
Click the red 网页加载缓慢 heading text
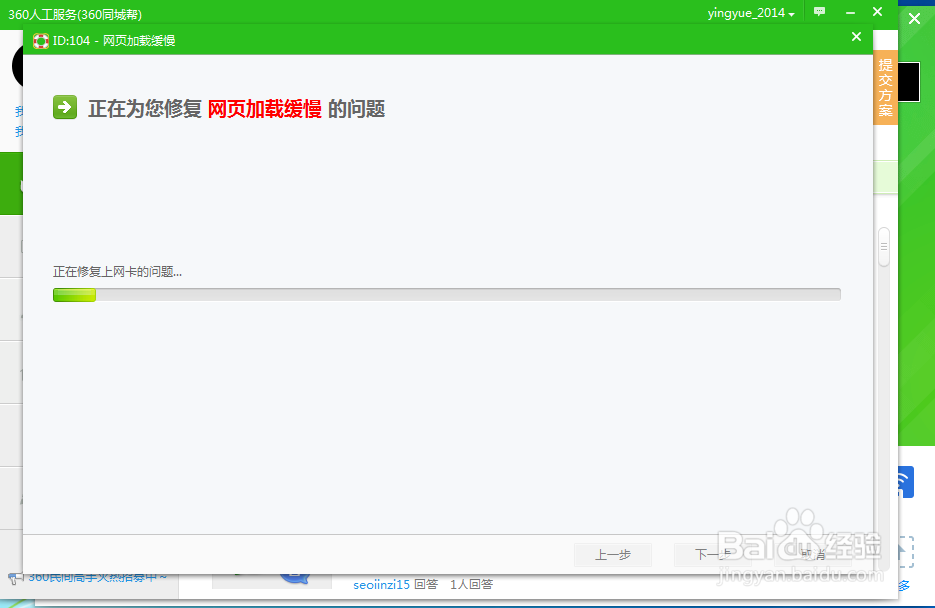[x=264, y=109]
